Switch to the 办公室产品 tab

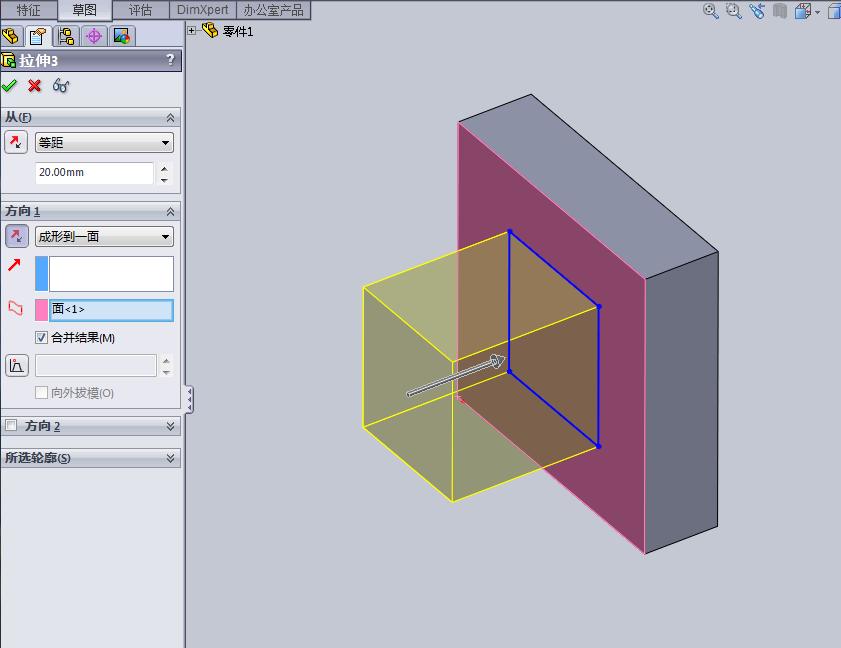click(x=273, y=10)
